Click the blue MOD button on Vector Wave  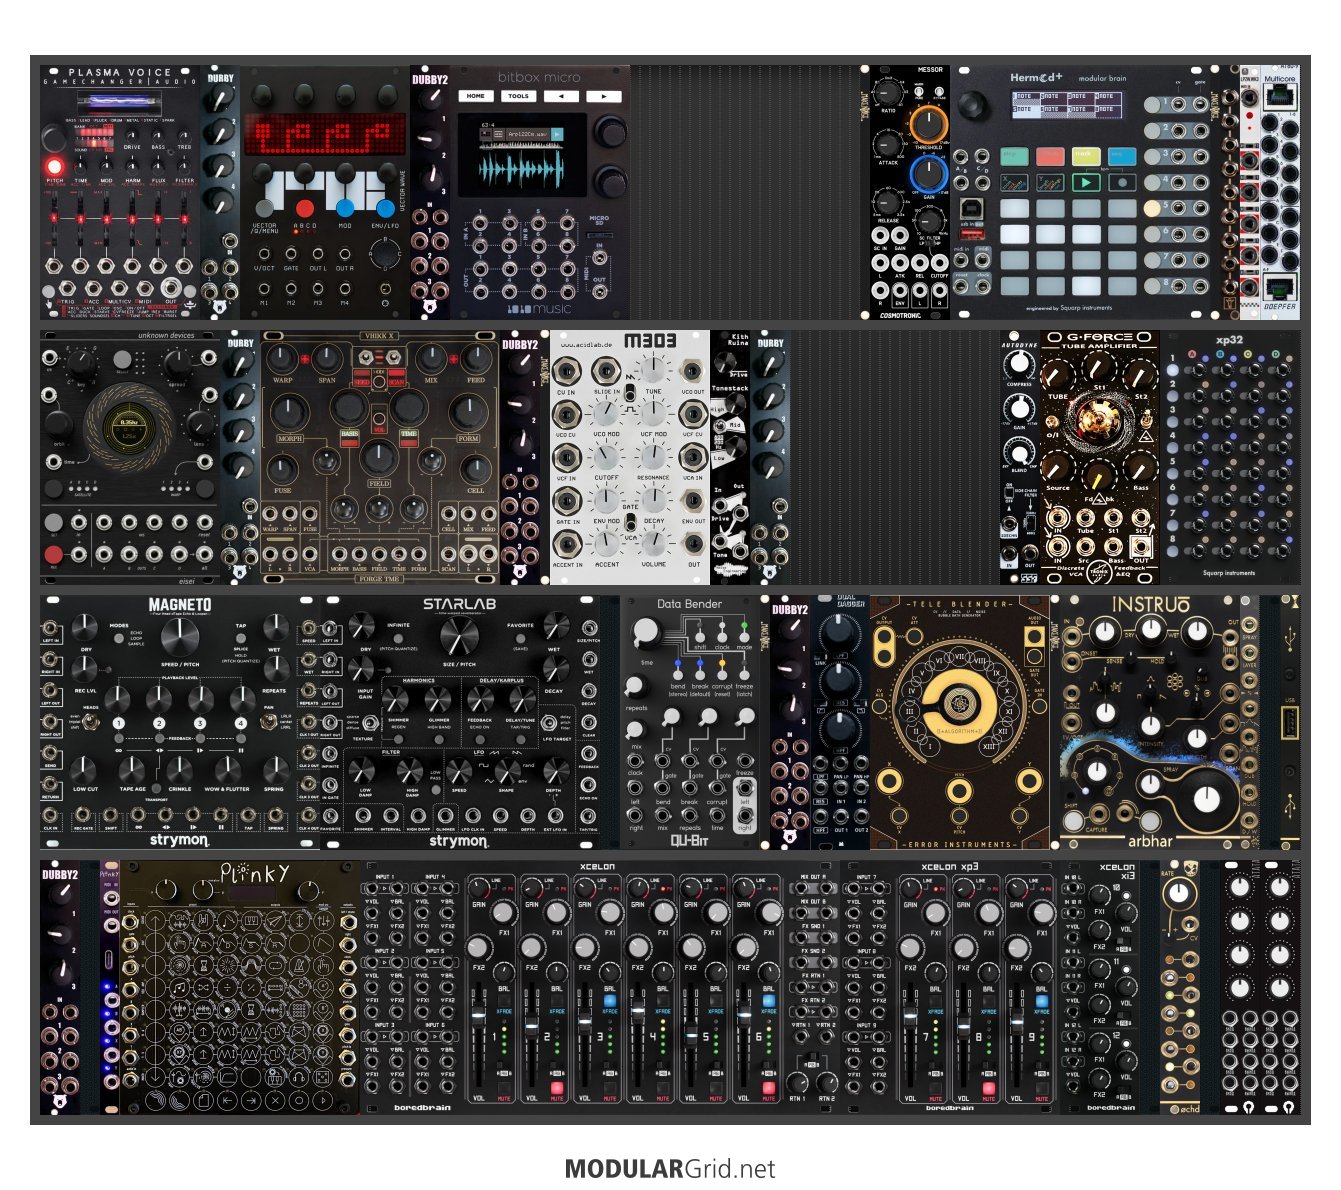click(x=345, y=208)
